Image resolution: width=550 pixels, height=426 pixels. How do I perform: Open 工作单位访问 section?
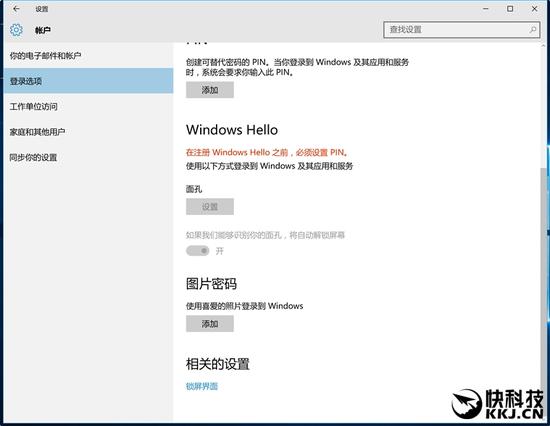point(88,106)
